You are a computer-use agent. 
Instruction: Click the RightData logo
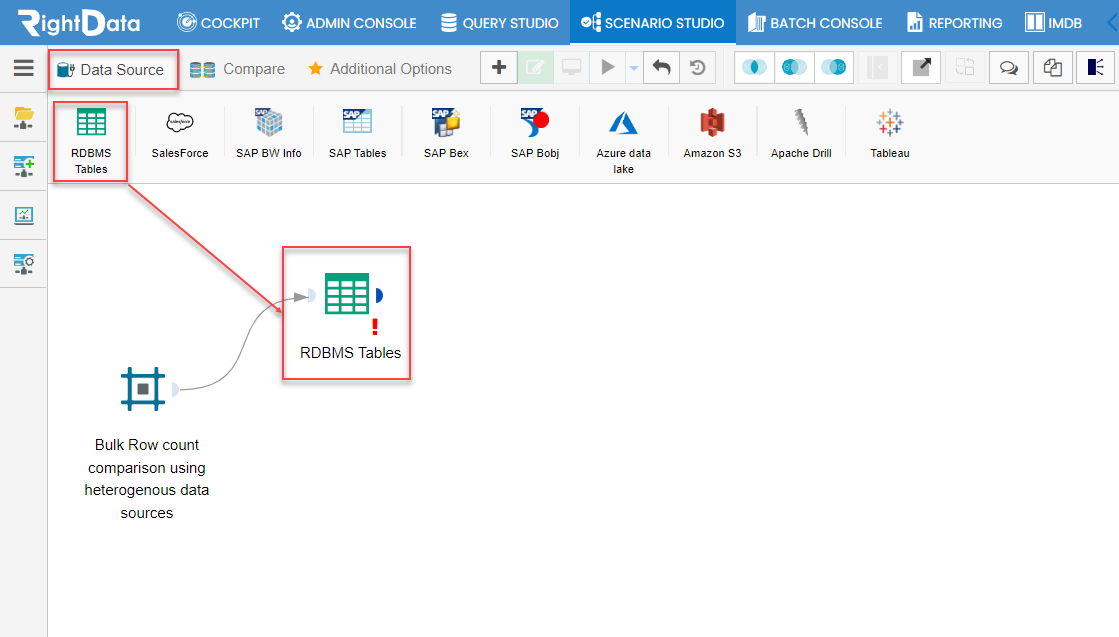coord(79,22)
